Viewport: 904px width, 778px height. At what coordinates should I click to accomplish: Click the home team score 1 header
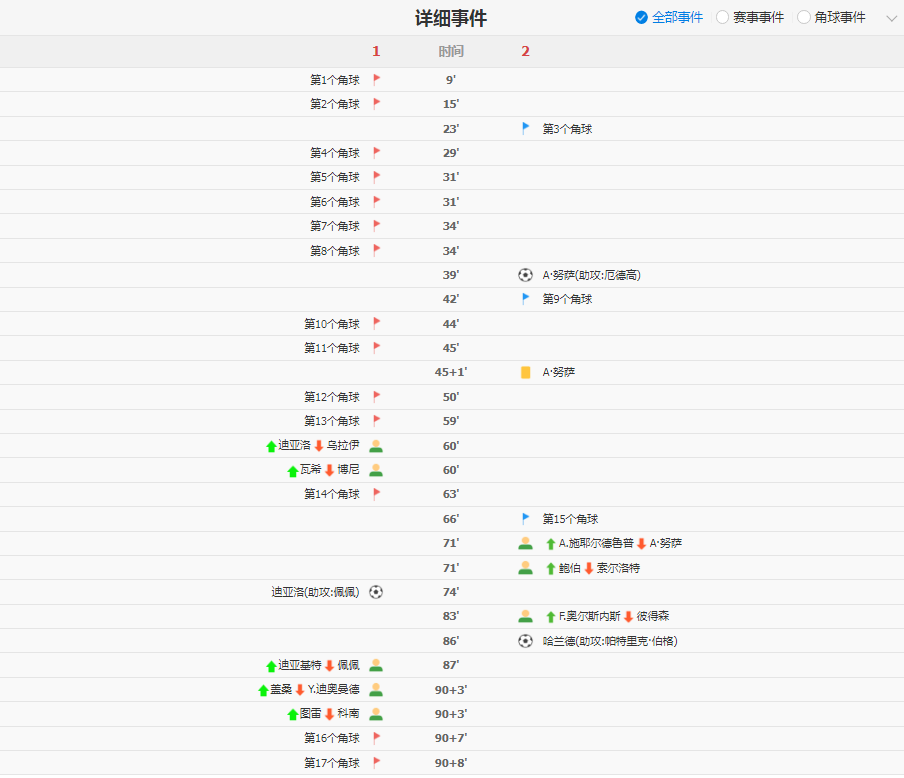point(376,51)
